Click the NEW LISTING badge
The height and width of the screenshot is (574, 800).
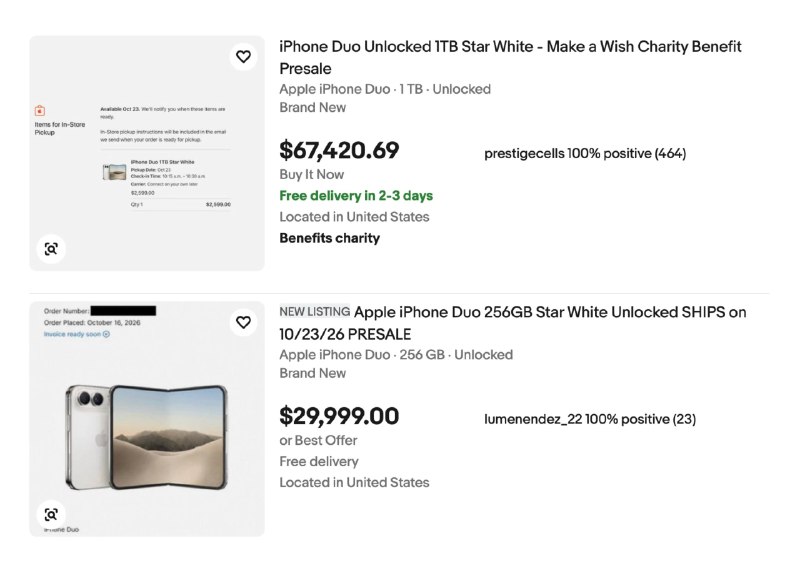[x=315, y=311]
